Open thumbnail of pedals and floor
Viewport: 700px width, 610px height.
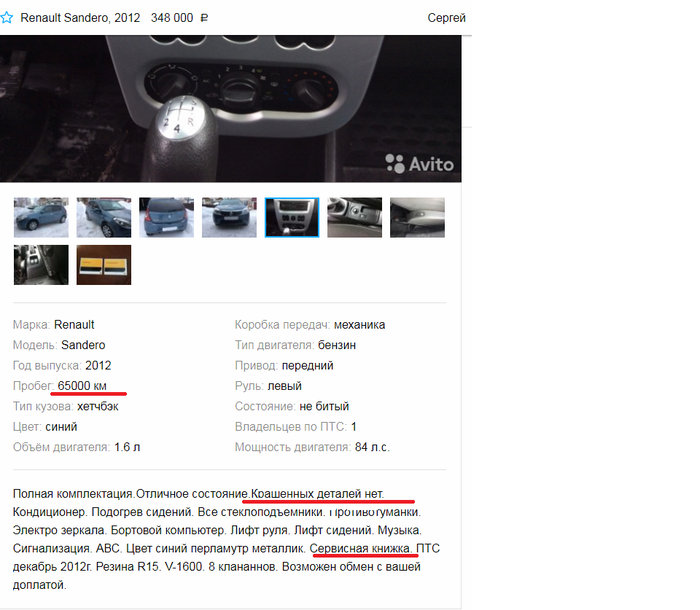[41, 265]
